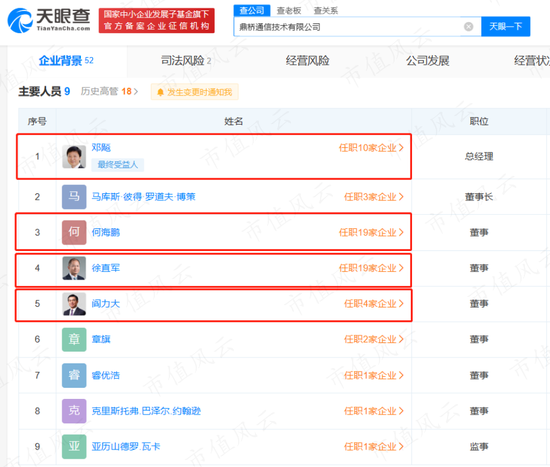Open 徐直军 profile photo
550x467 pixels.
74,268
